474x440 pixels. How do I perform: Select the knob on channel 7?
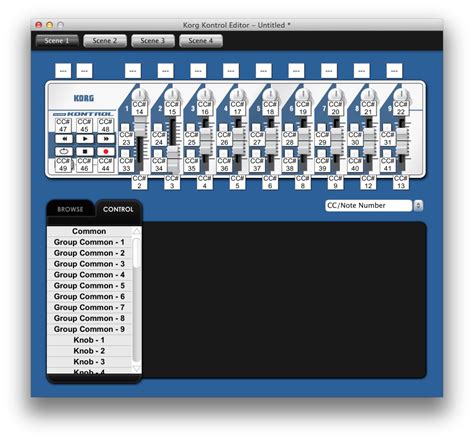tap(336, 95)
